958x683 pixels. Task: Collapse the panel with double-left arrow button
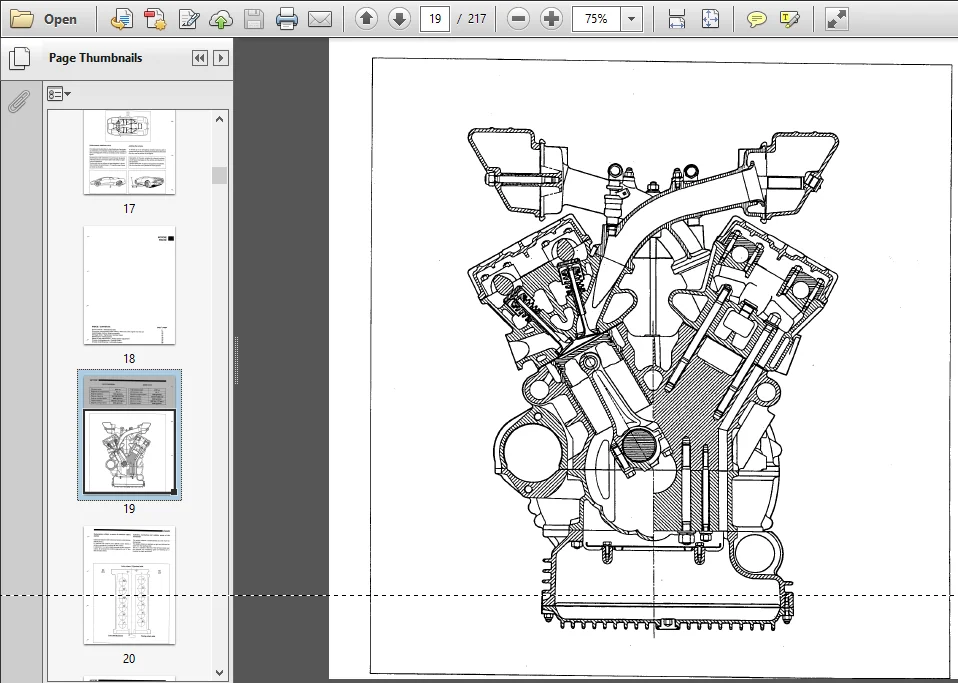click(x=199, y=58)
